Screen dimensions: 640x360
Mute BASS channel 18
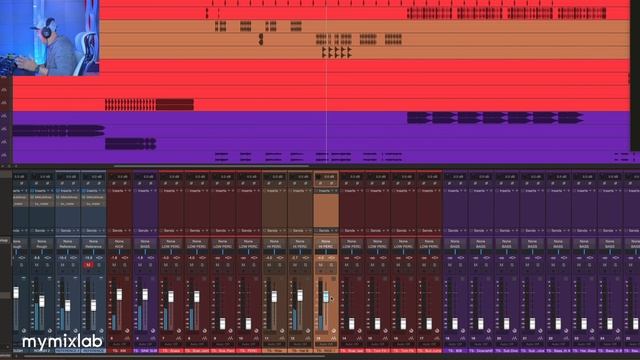450,265
